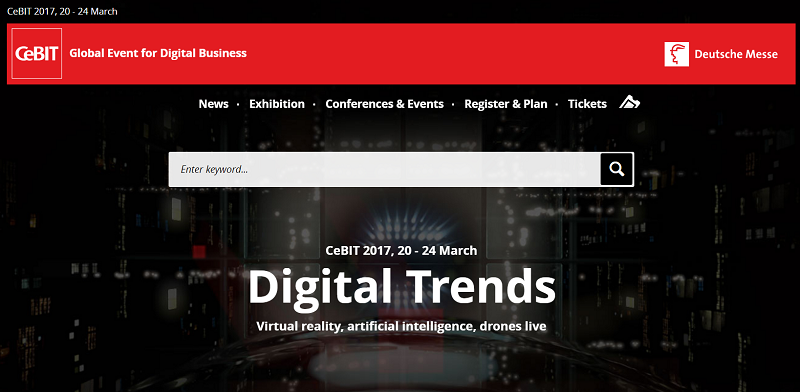Select Conferences & Events in the navigation
The image size is (800, 392).
coord(384,104)
